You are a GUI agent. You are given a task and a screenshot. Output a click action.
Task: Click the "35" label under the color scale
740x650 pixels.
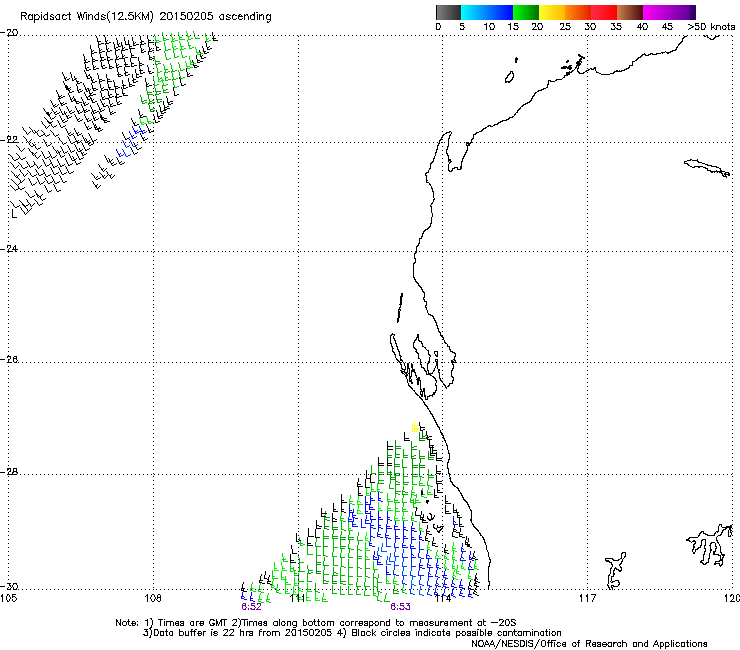pos(616,27)
